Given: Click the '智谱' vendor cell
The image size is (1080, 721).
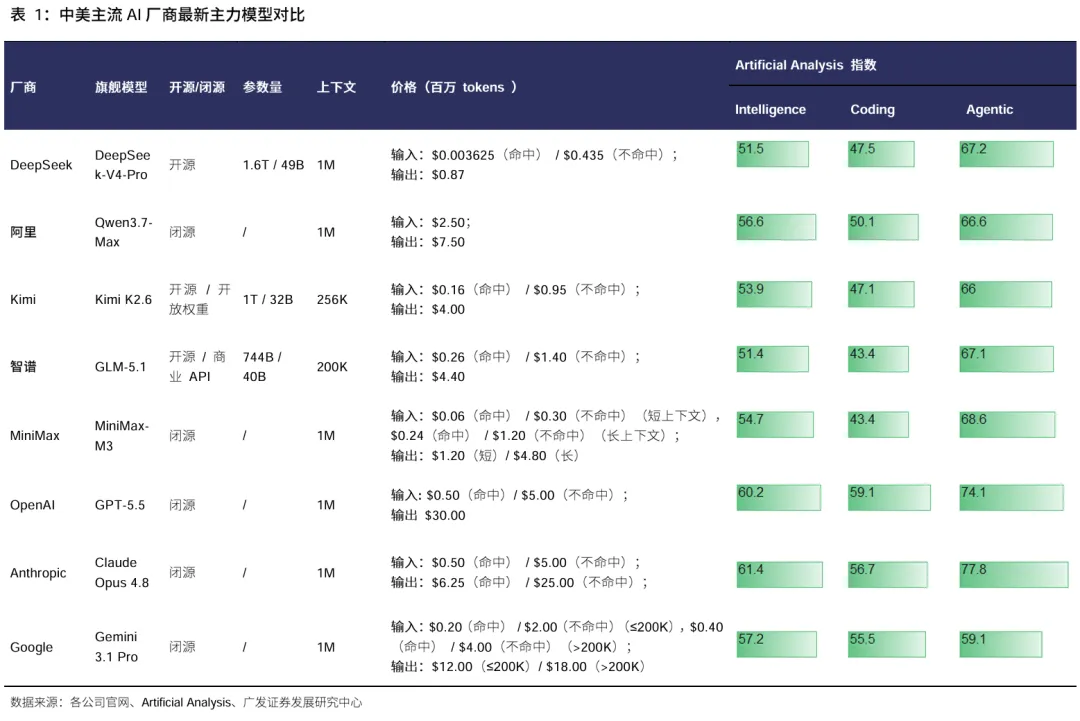Looking at the screenshot, I should point(23,366).
